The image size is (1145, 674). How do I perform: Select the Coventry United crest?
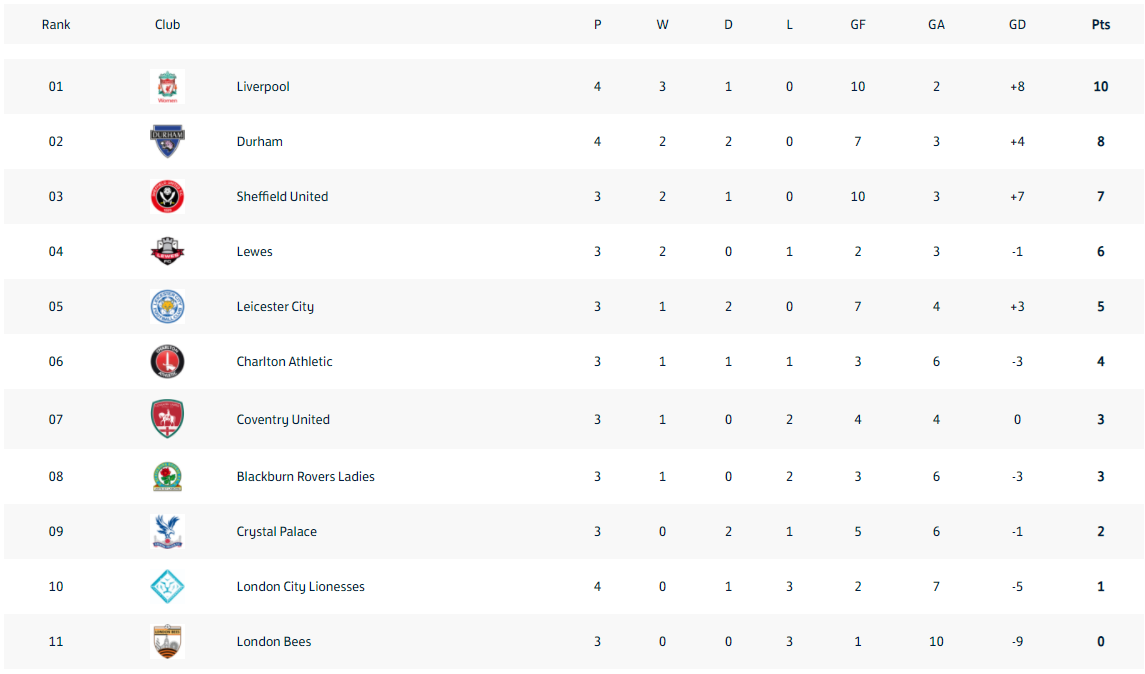167,419
